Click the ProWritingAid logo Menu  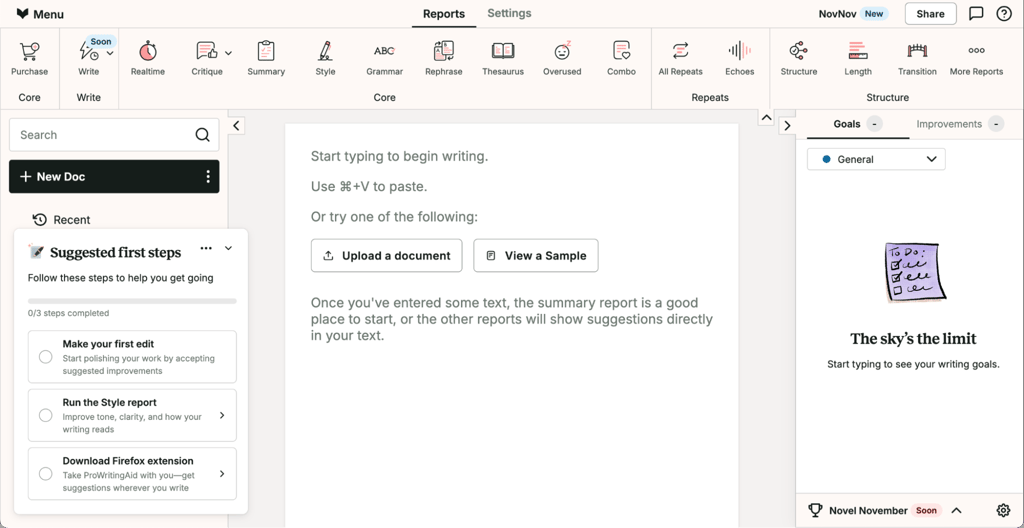tap(40, 14)
